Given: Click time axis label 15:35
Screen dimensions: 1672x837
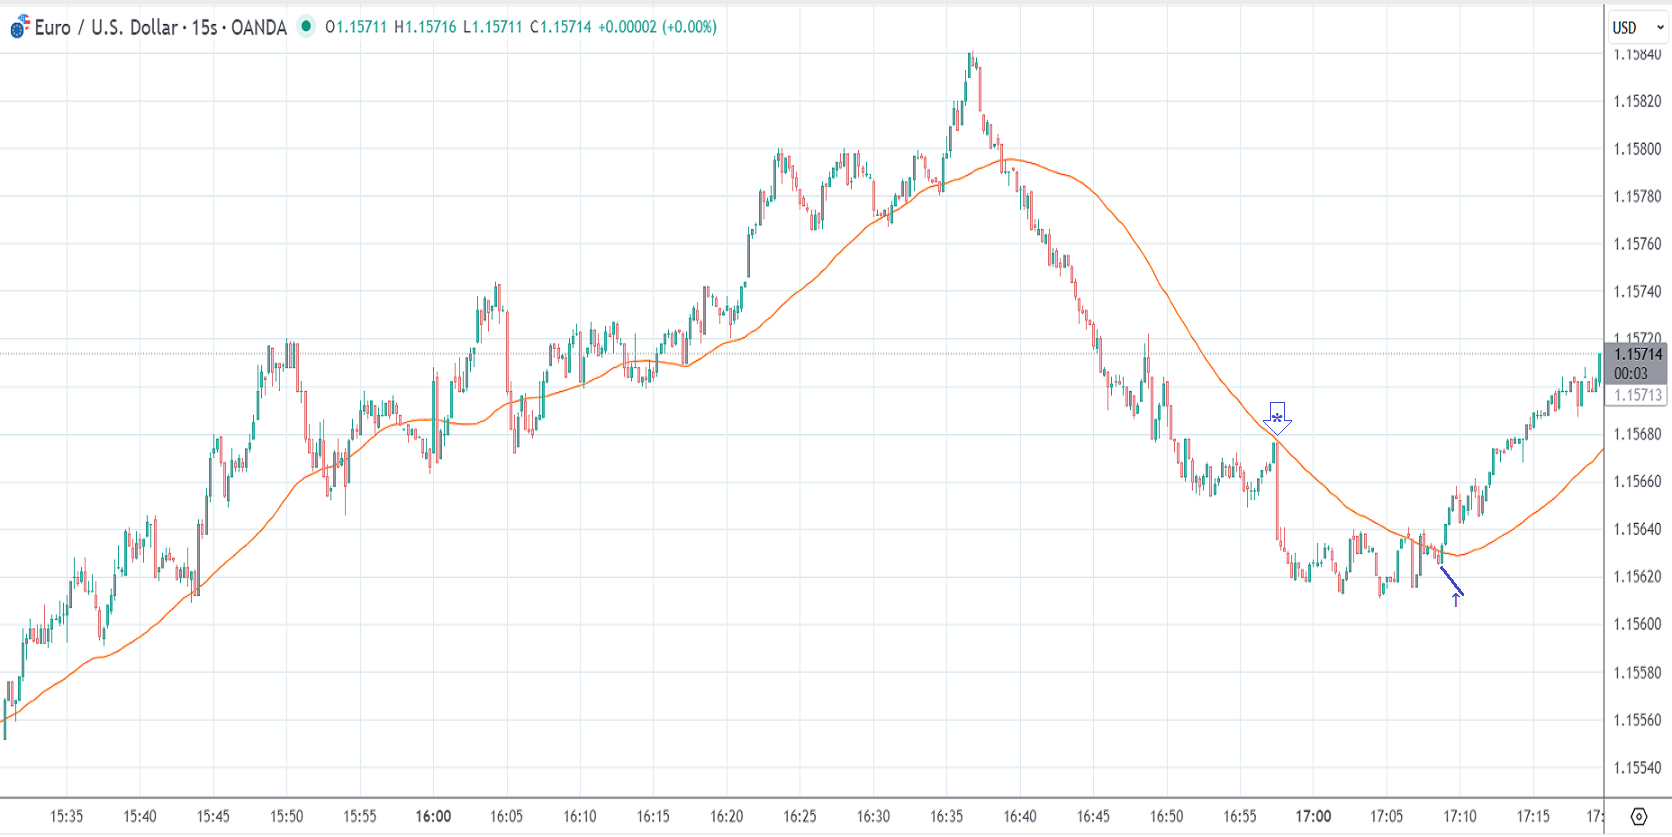Looking at the screenshot, I should (67, 816).
